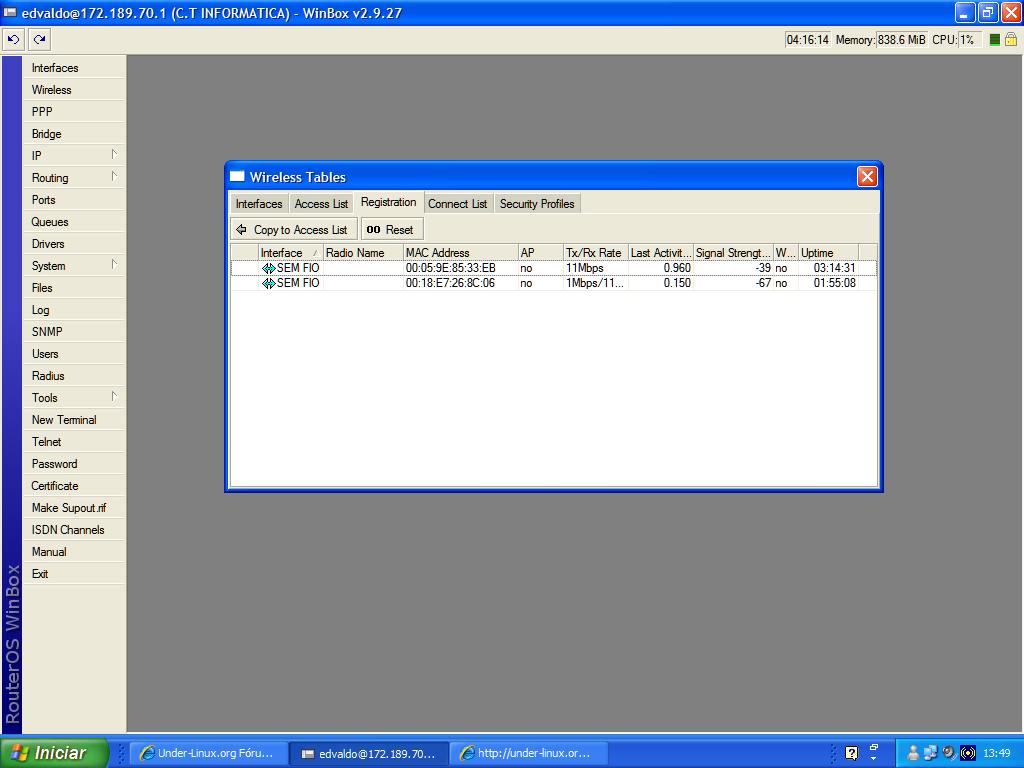Image resolution: width=1024 pixels, height=768 pixels.
Task: Sort by the MAC Address column header
Action: point(460,253)
